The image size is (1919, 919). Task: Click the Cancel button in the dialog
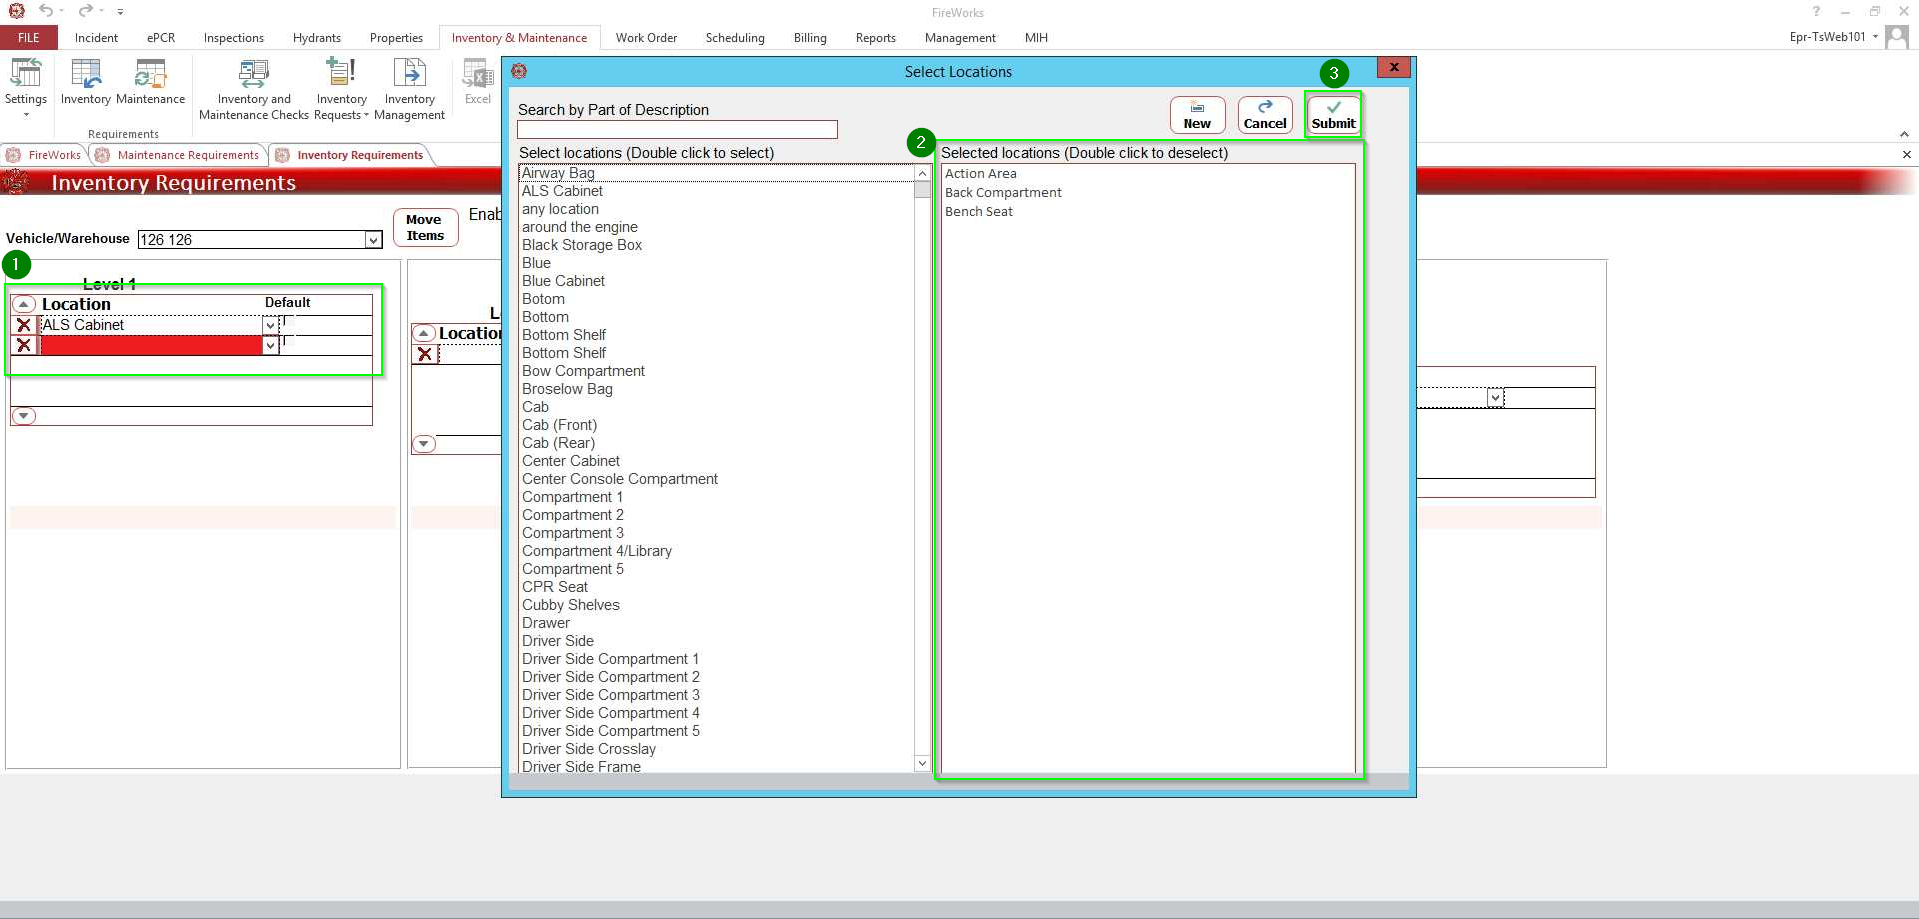(x=1265, y=115)
